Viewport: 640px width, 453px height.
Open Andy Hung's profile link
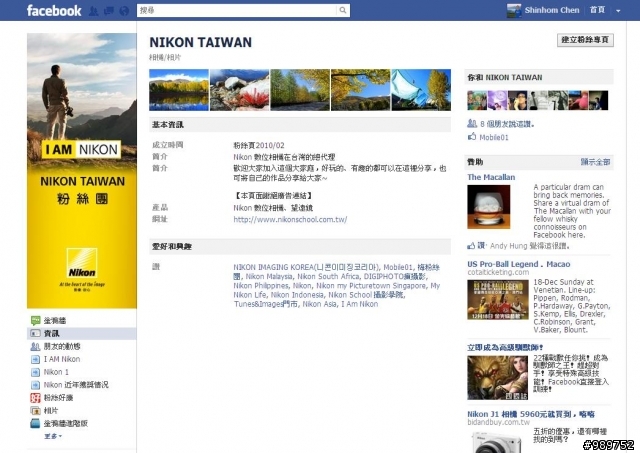[x=509, y=246]
